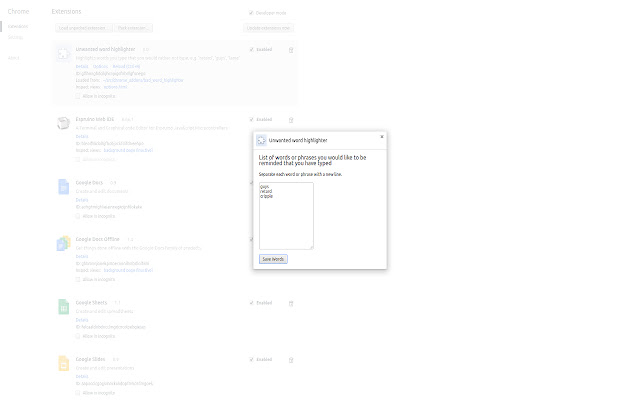Open the bad_word_highlighter loaded-from path link
Screen dimensions: 640x400
tap(143, 80)
